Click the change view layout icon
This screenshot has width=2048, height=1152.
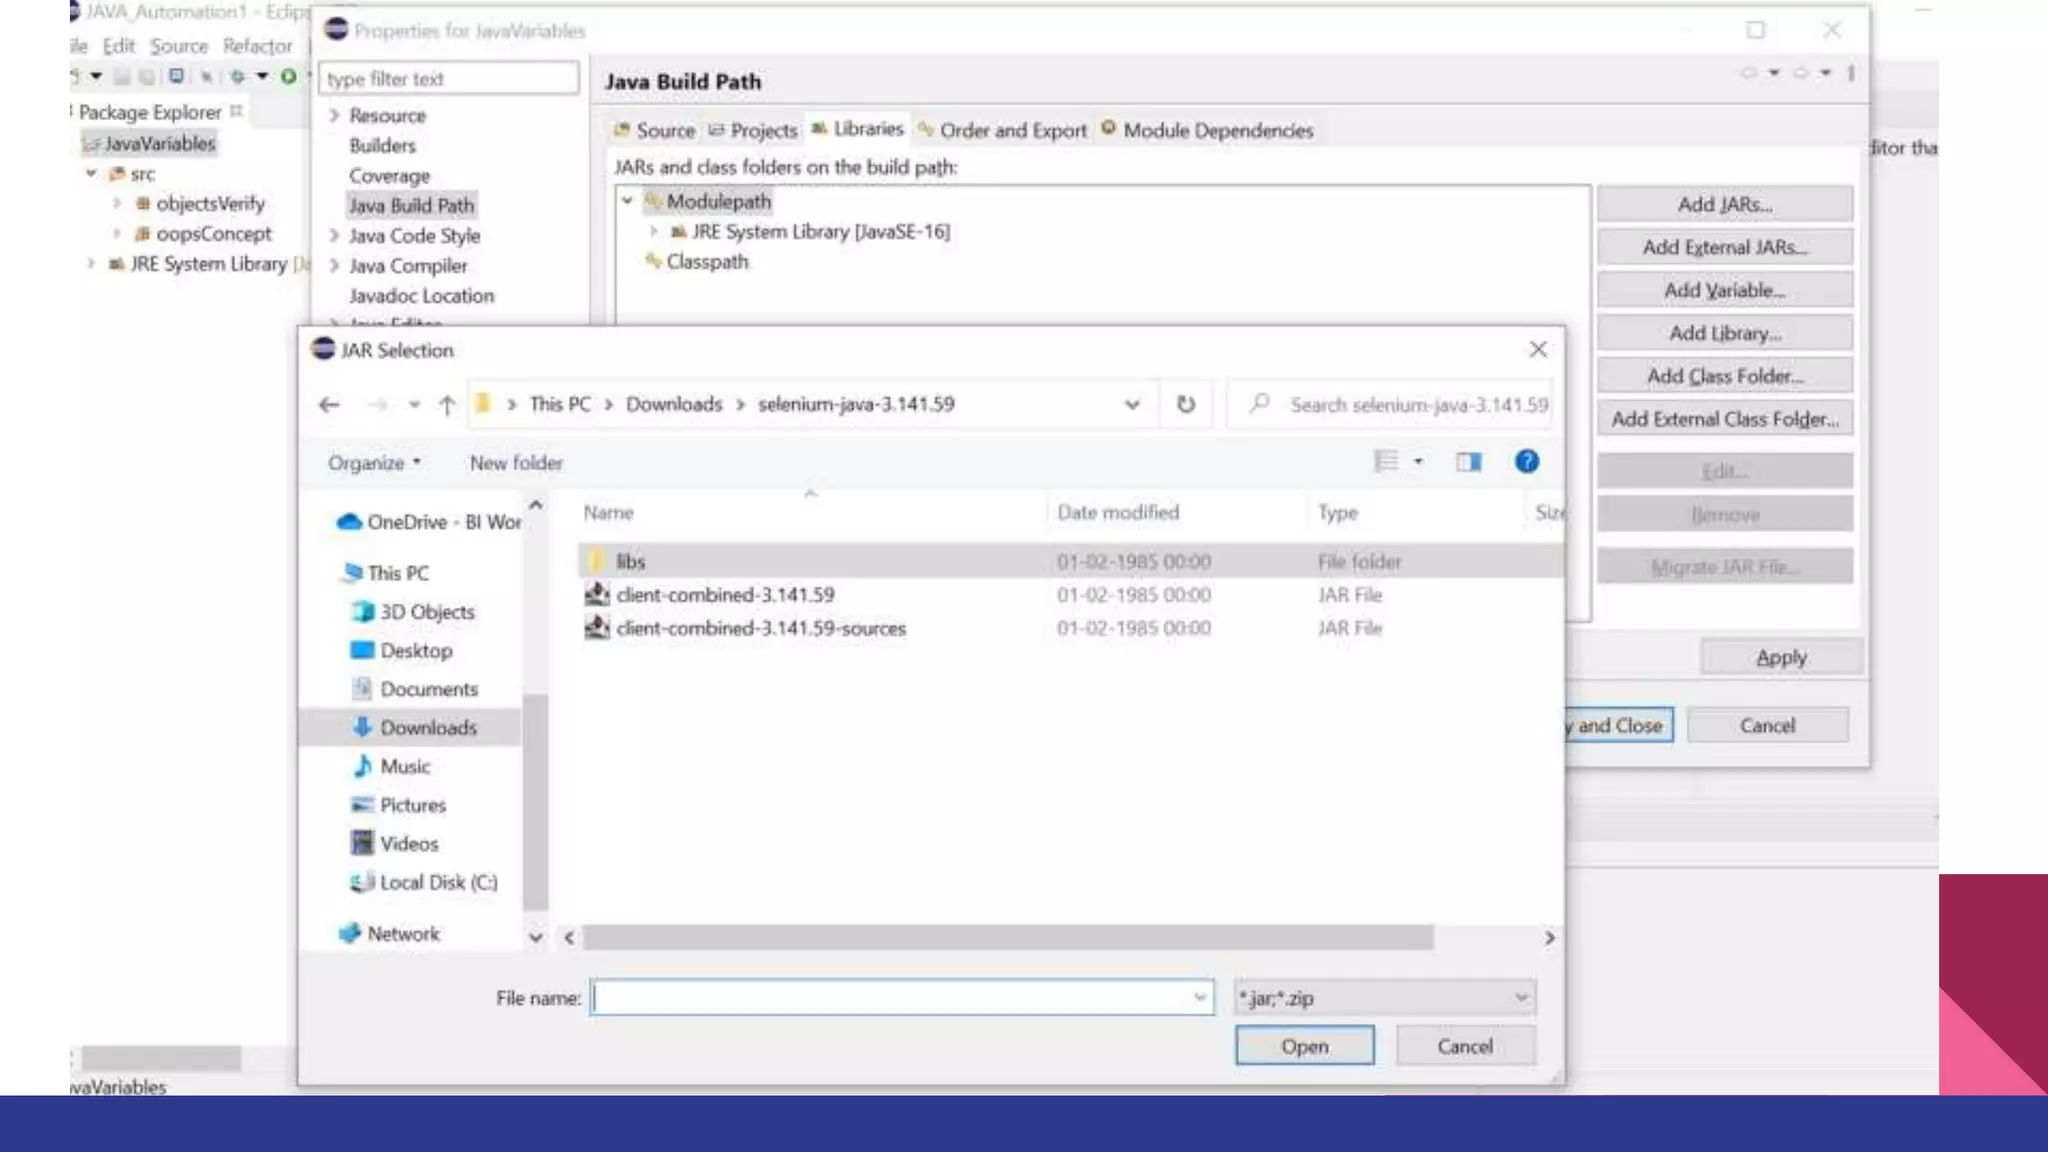click(1386, 462)
